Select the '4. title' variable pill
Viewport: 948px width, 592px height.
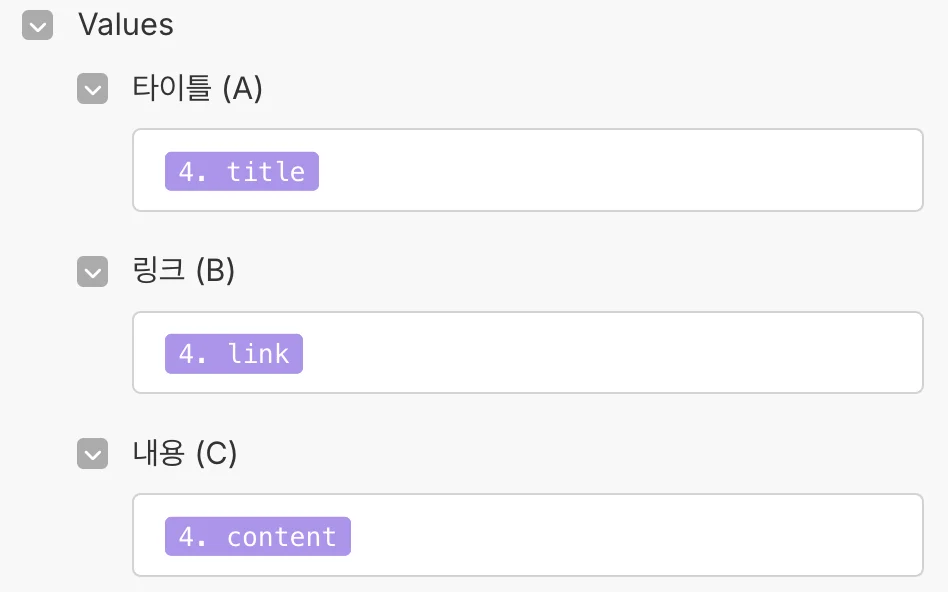click(241, 171)
